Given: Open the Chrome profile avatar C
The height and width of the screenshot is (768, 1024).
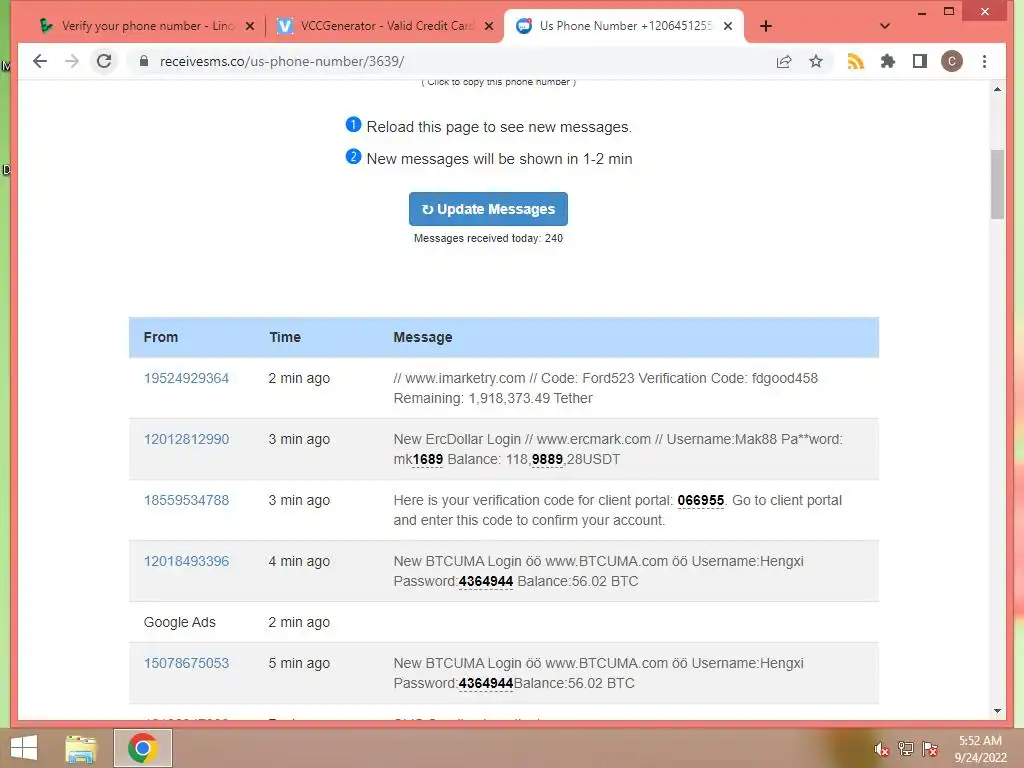Looking at the screenshot, I should click(952, 61).
